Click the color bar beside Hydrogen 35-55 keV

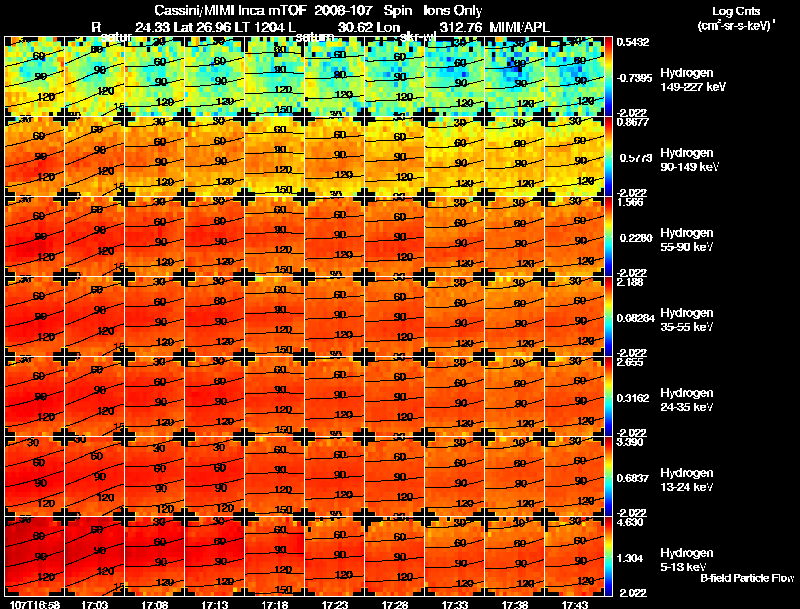[608, 317]
